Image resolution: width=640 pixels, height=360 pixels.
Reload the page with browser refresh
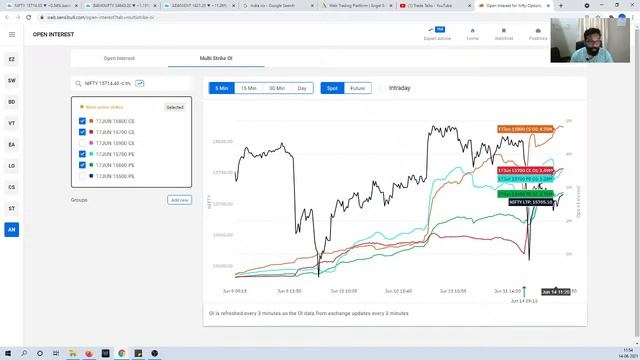click(x=29, y=18)
